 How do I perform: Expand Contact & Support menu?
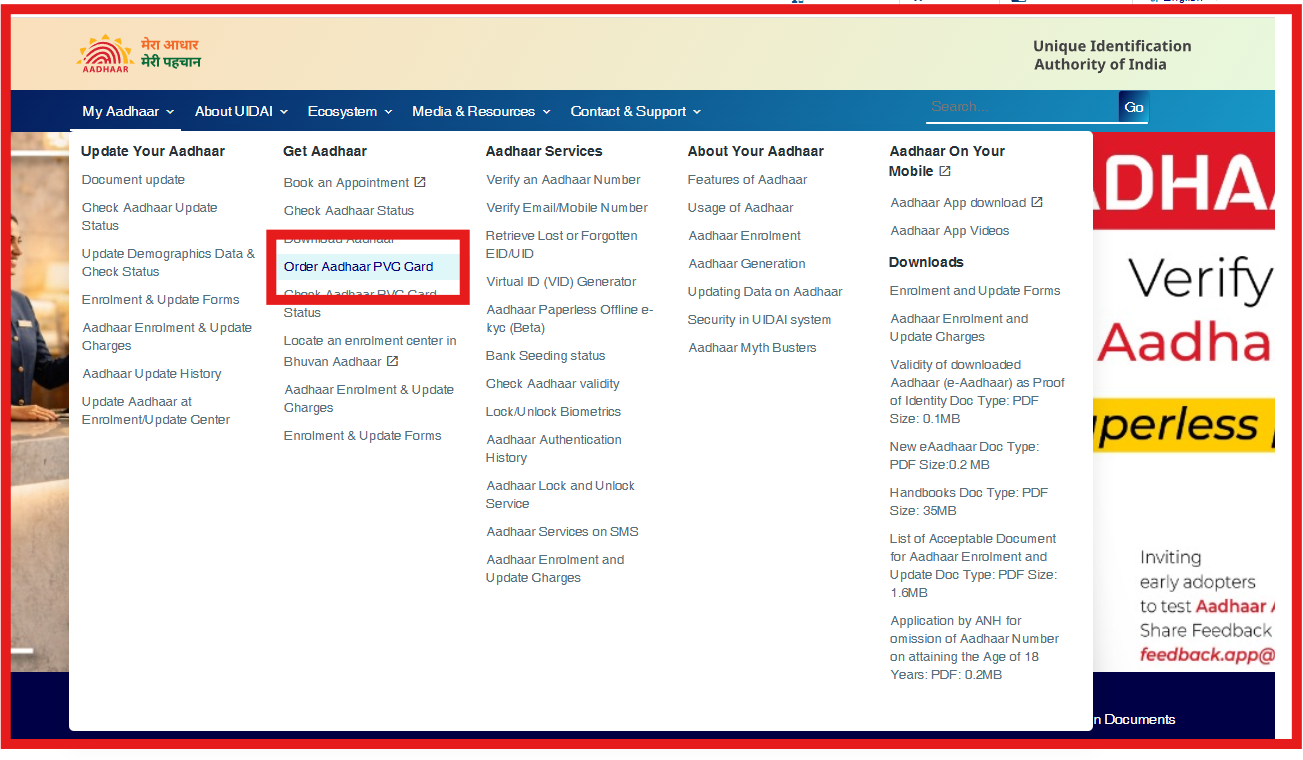636,111
